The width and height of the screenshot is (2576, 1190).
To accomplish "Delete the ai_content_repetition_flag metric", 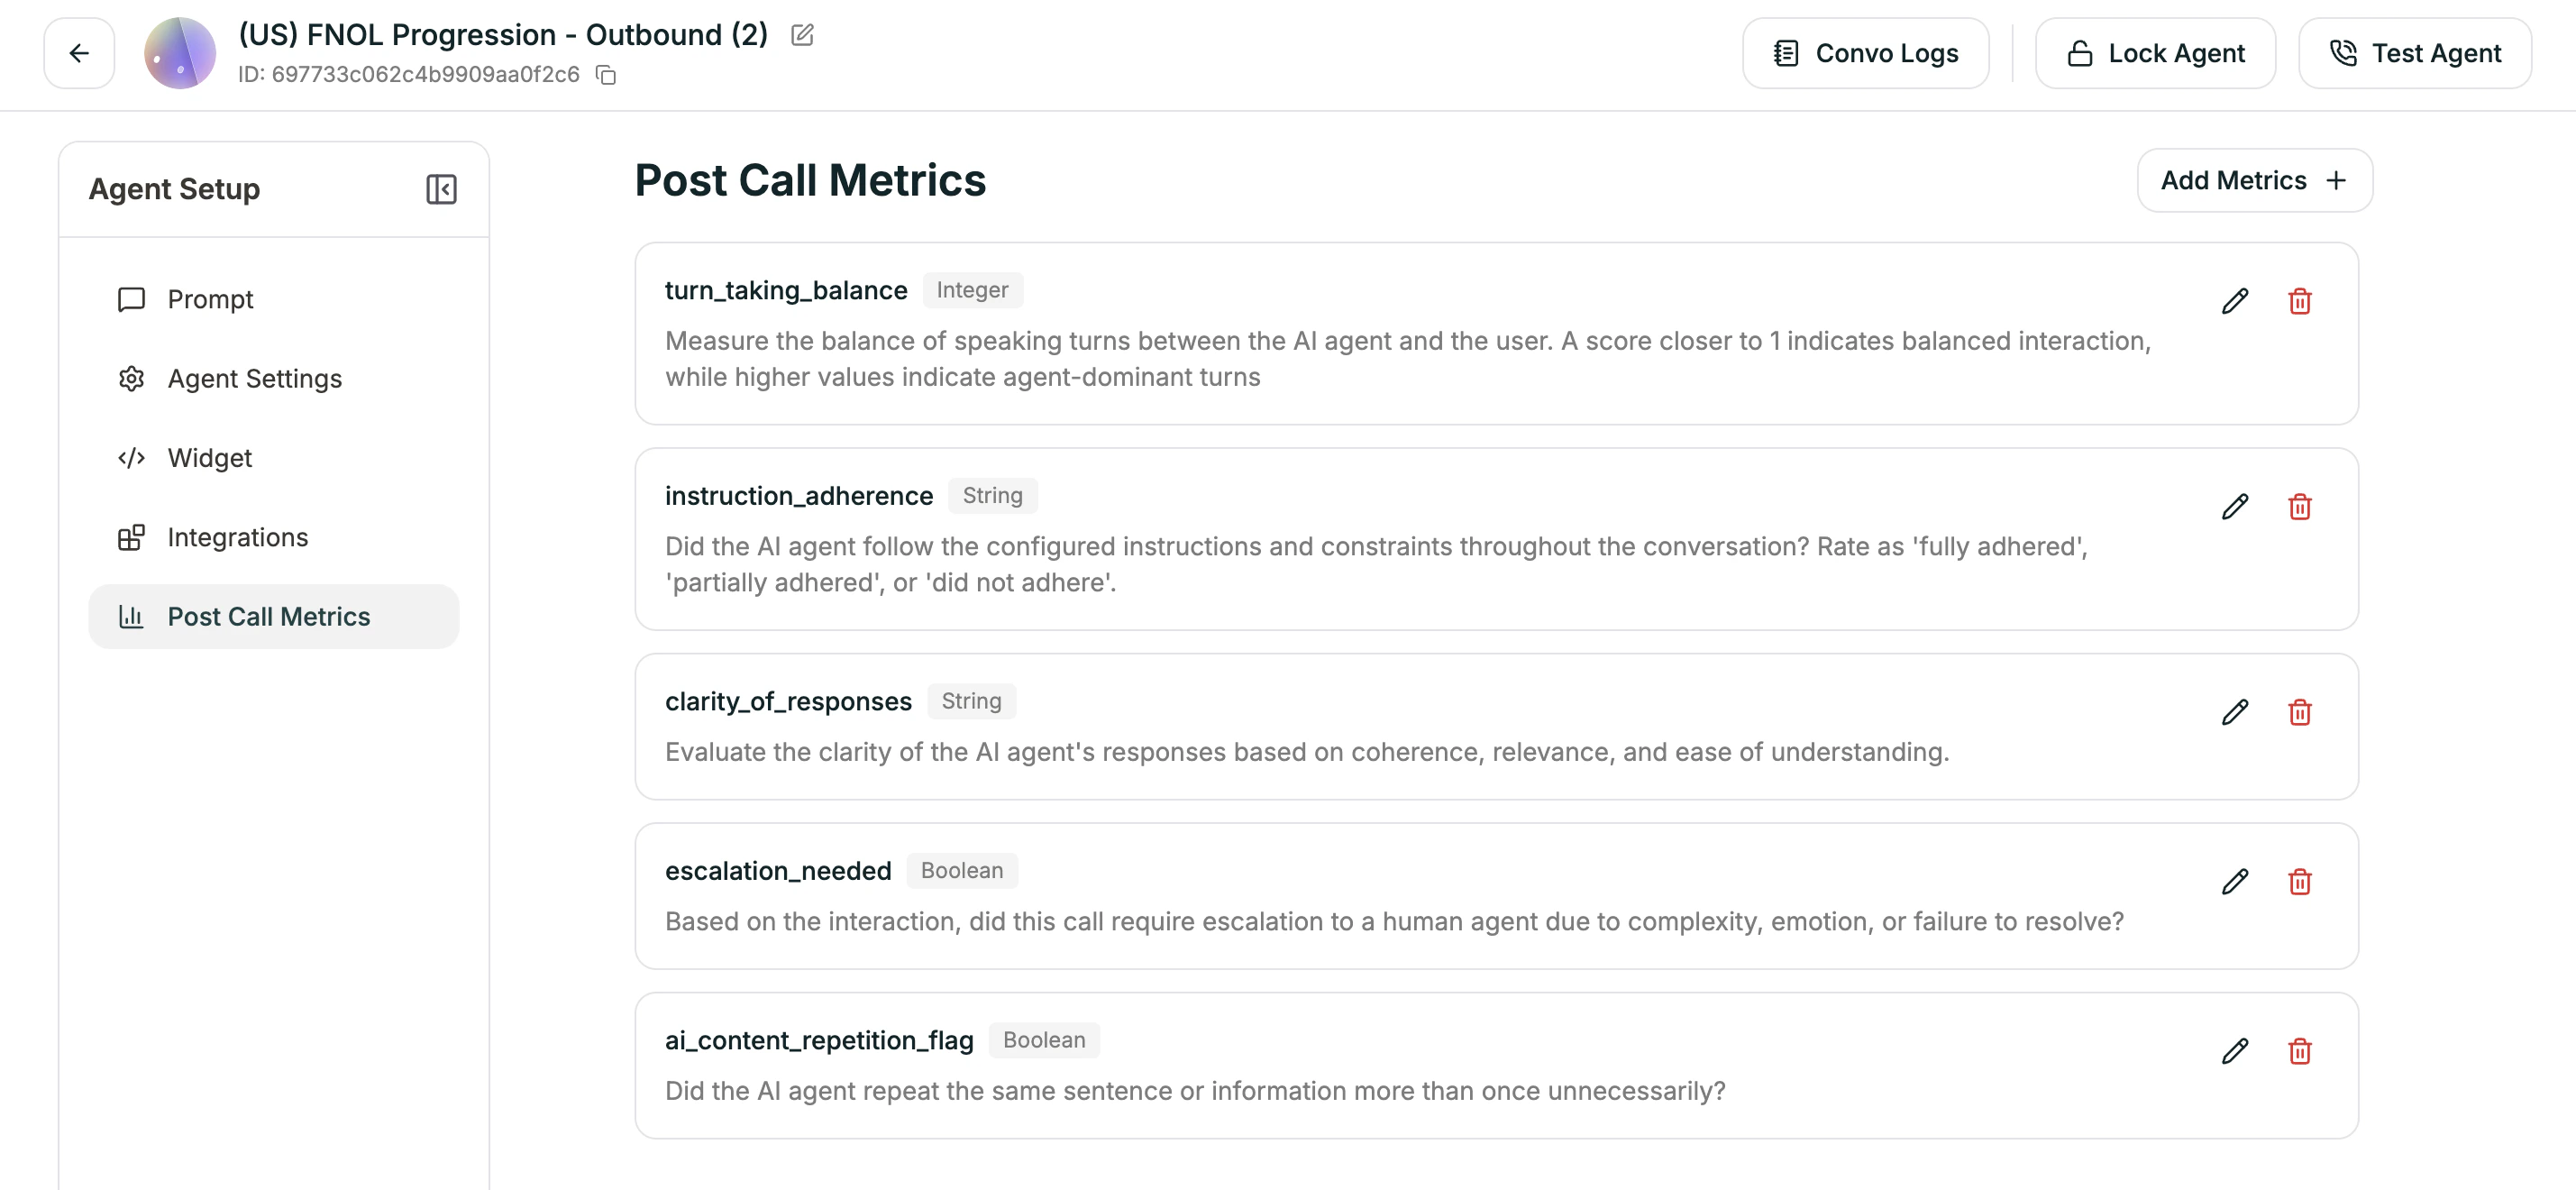I will coord(2300,1051).
